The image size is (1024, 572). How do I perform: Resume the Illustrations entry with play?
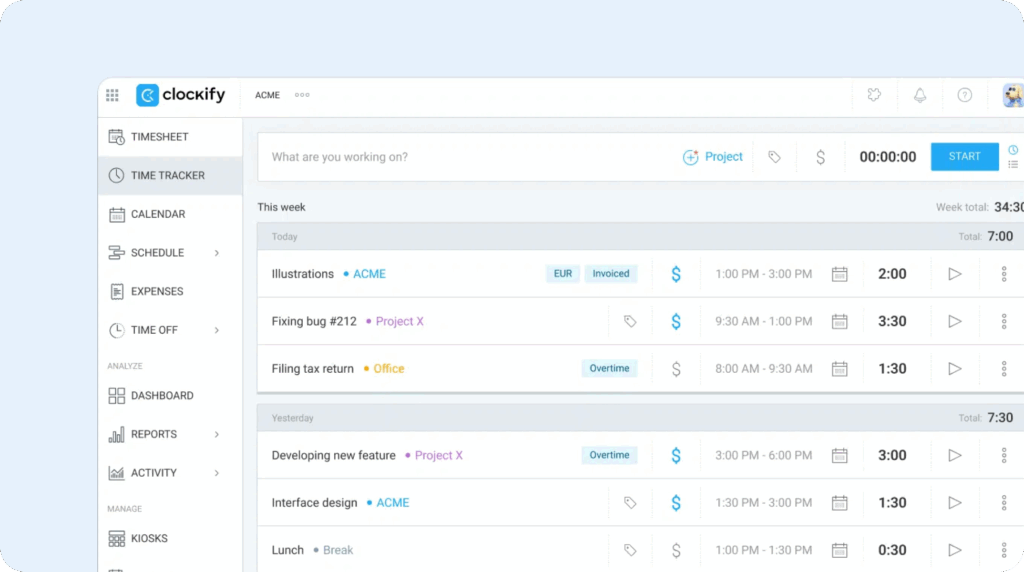pos(955,274)
